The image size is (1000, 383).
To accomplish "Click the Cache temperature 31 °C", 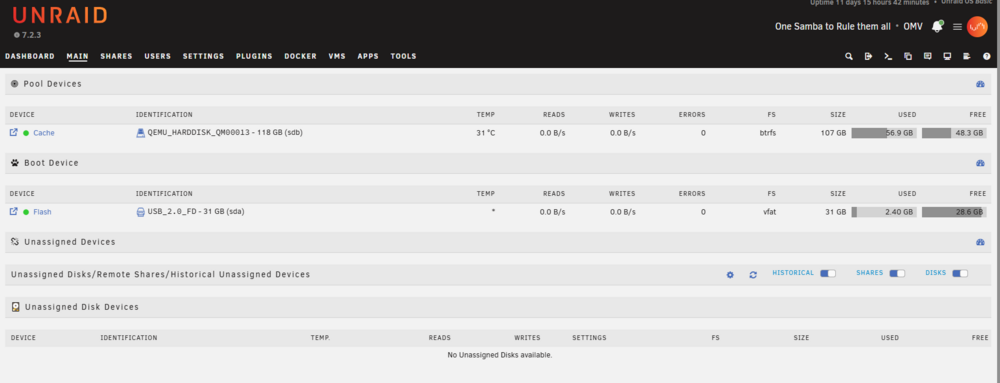I will (x=485, y=133).
